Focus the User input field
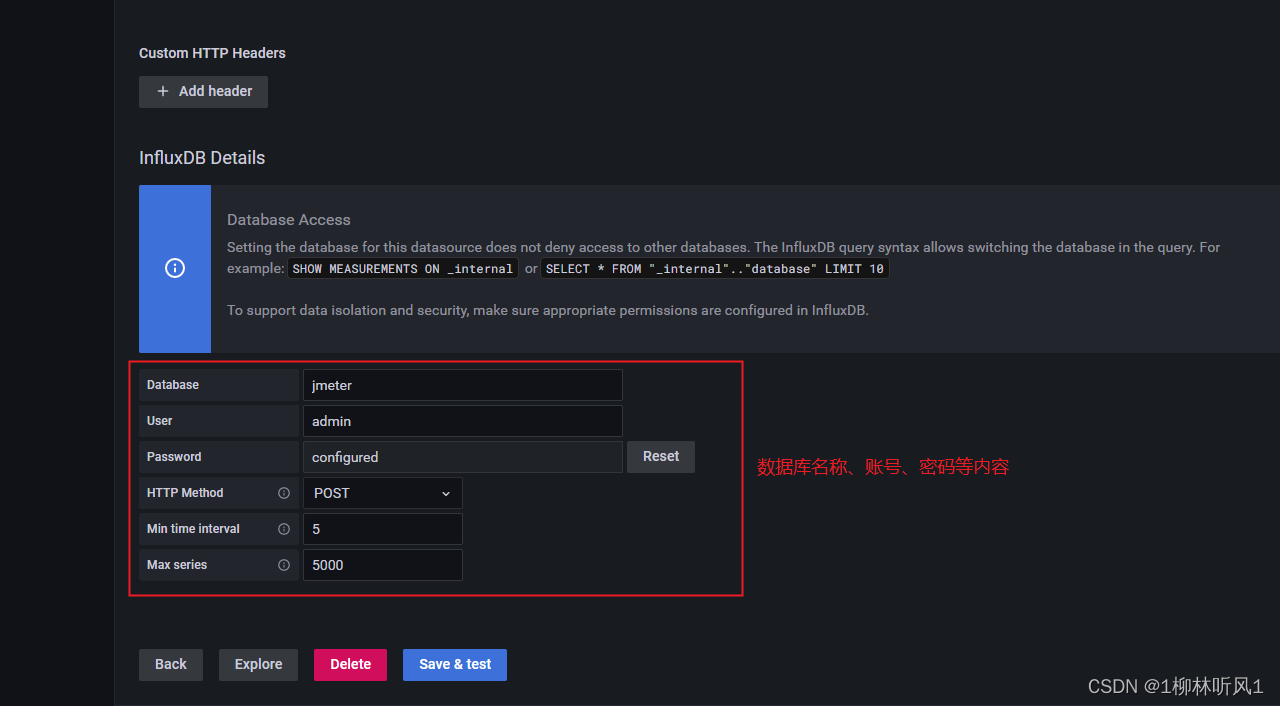 click(x=463, y=421)
